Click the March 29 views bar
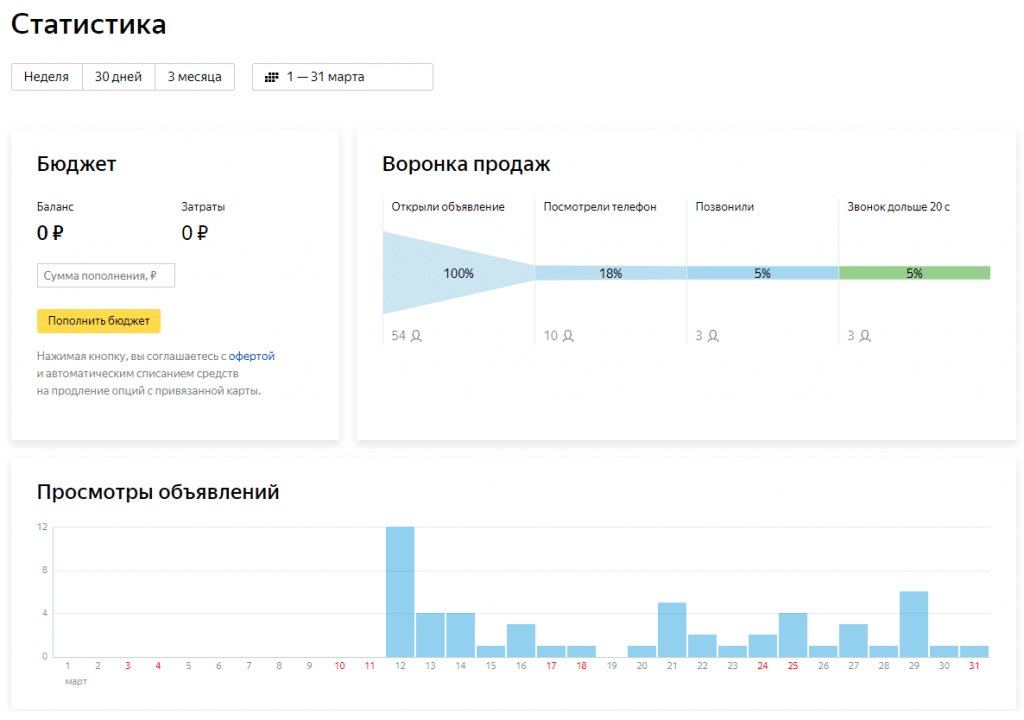Viewport: 1024px width, 720px height. (x=914, y=624)
